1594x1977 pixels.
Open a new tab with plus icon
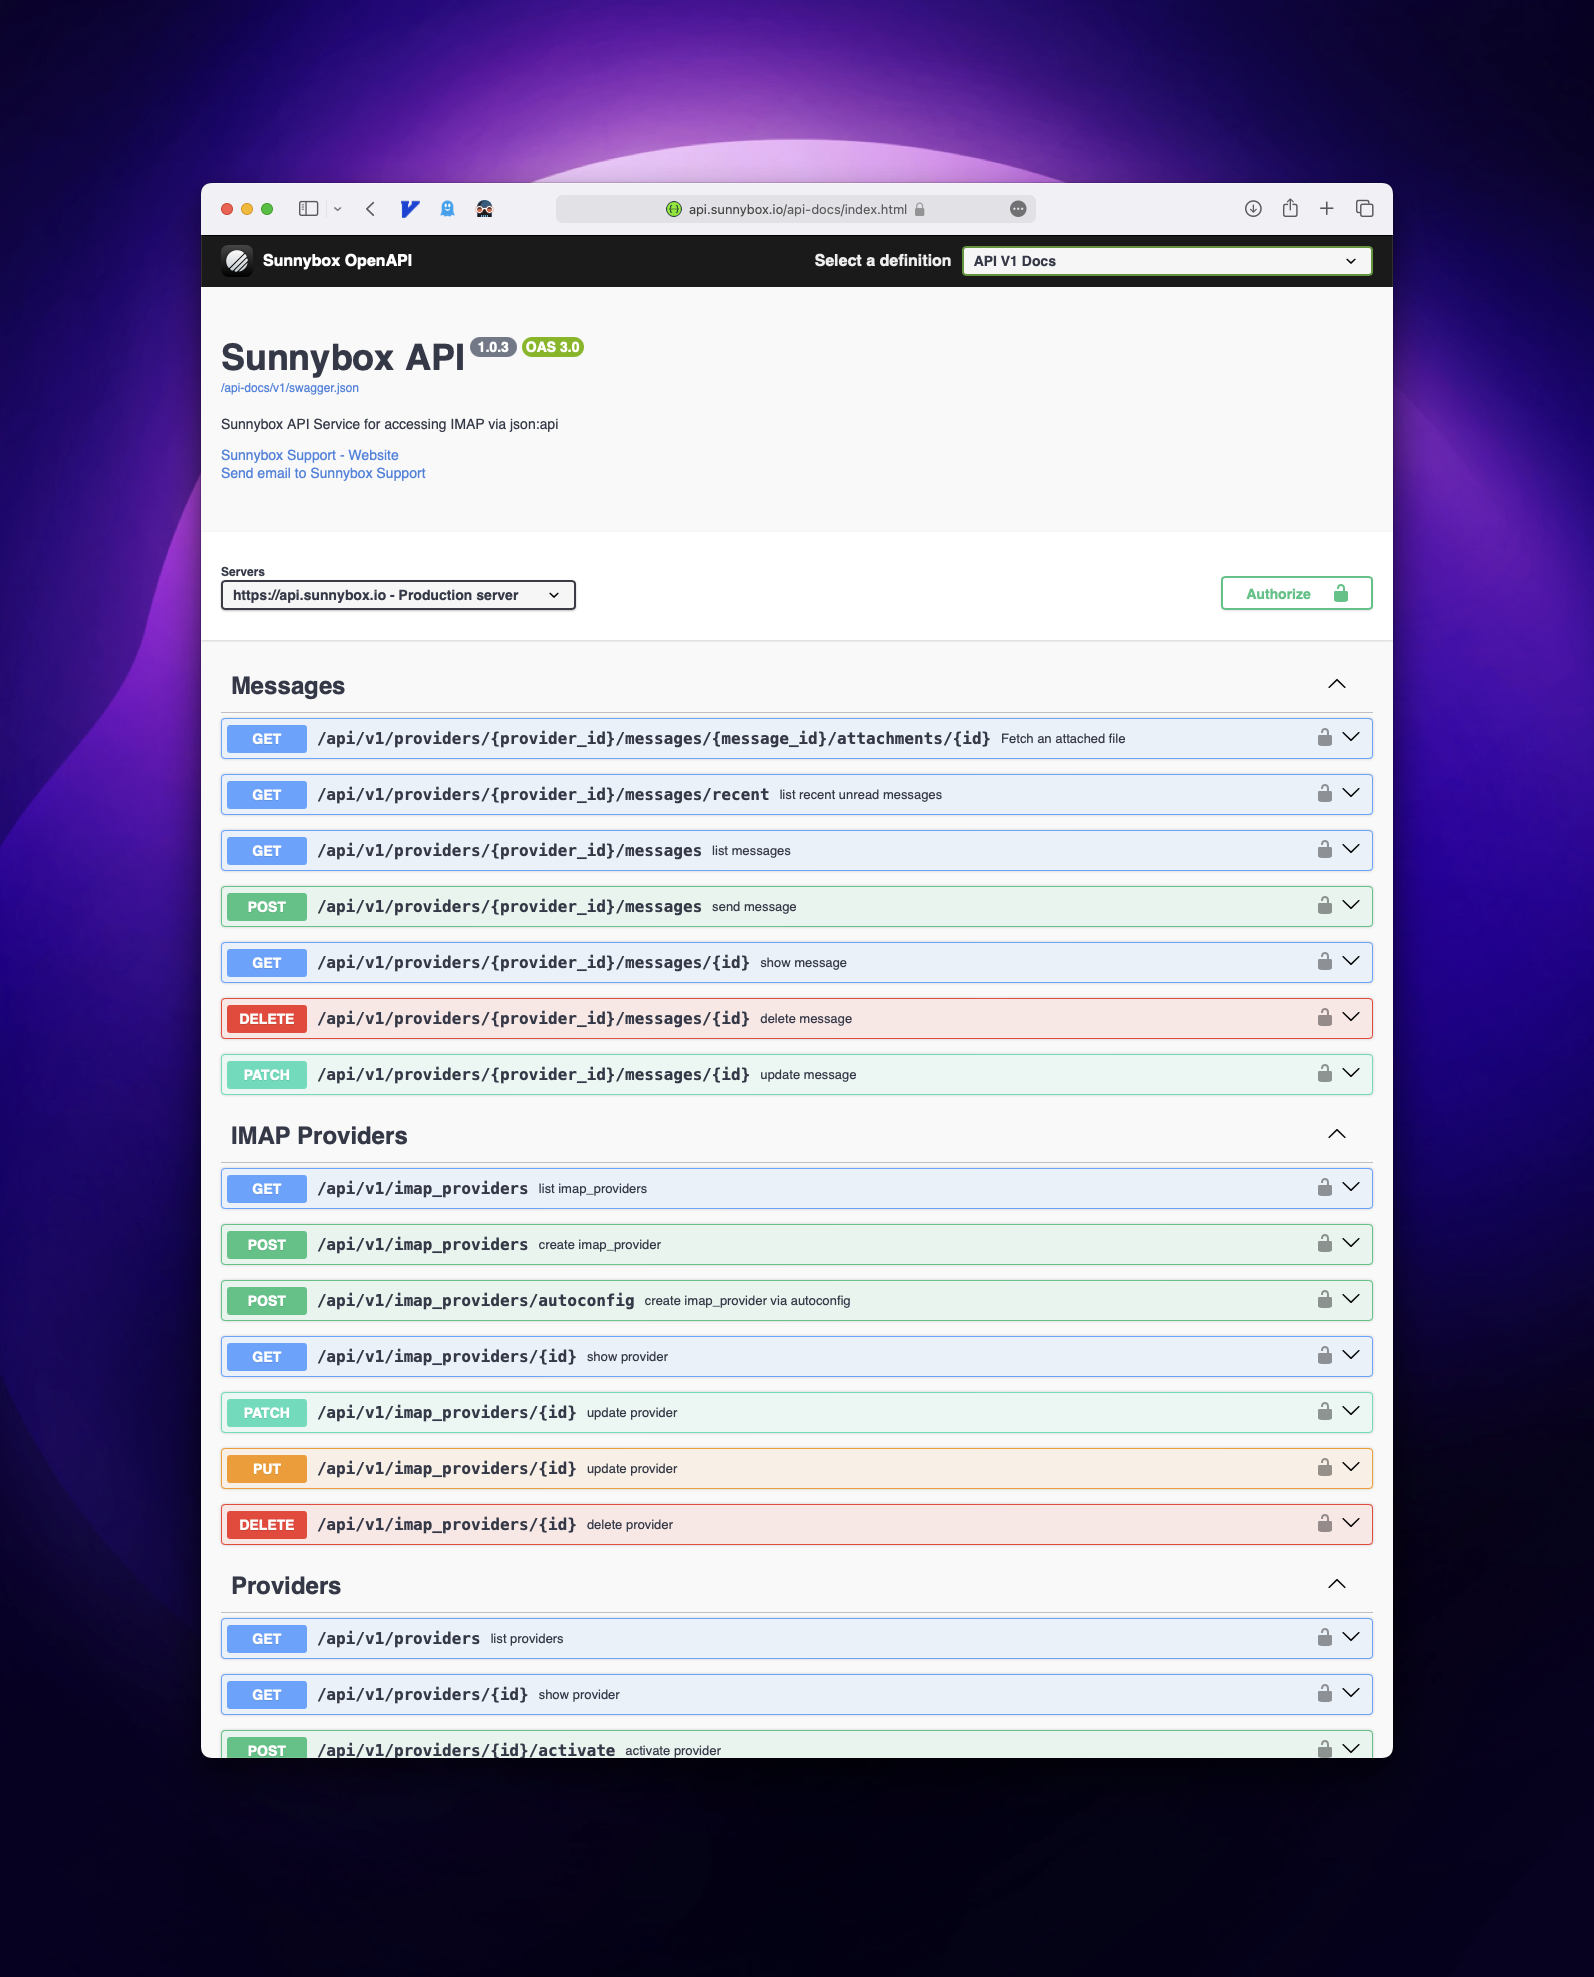coord(1327,209)
